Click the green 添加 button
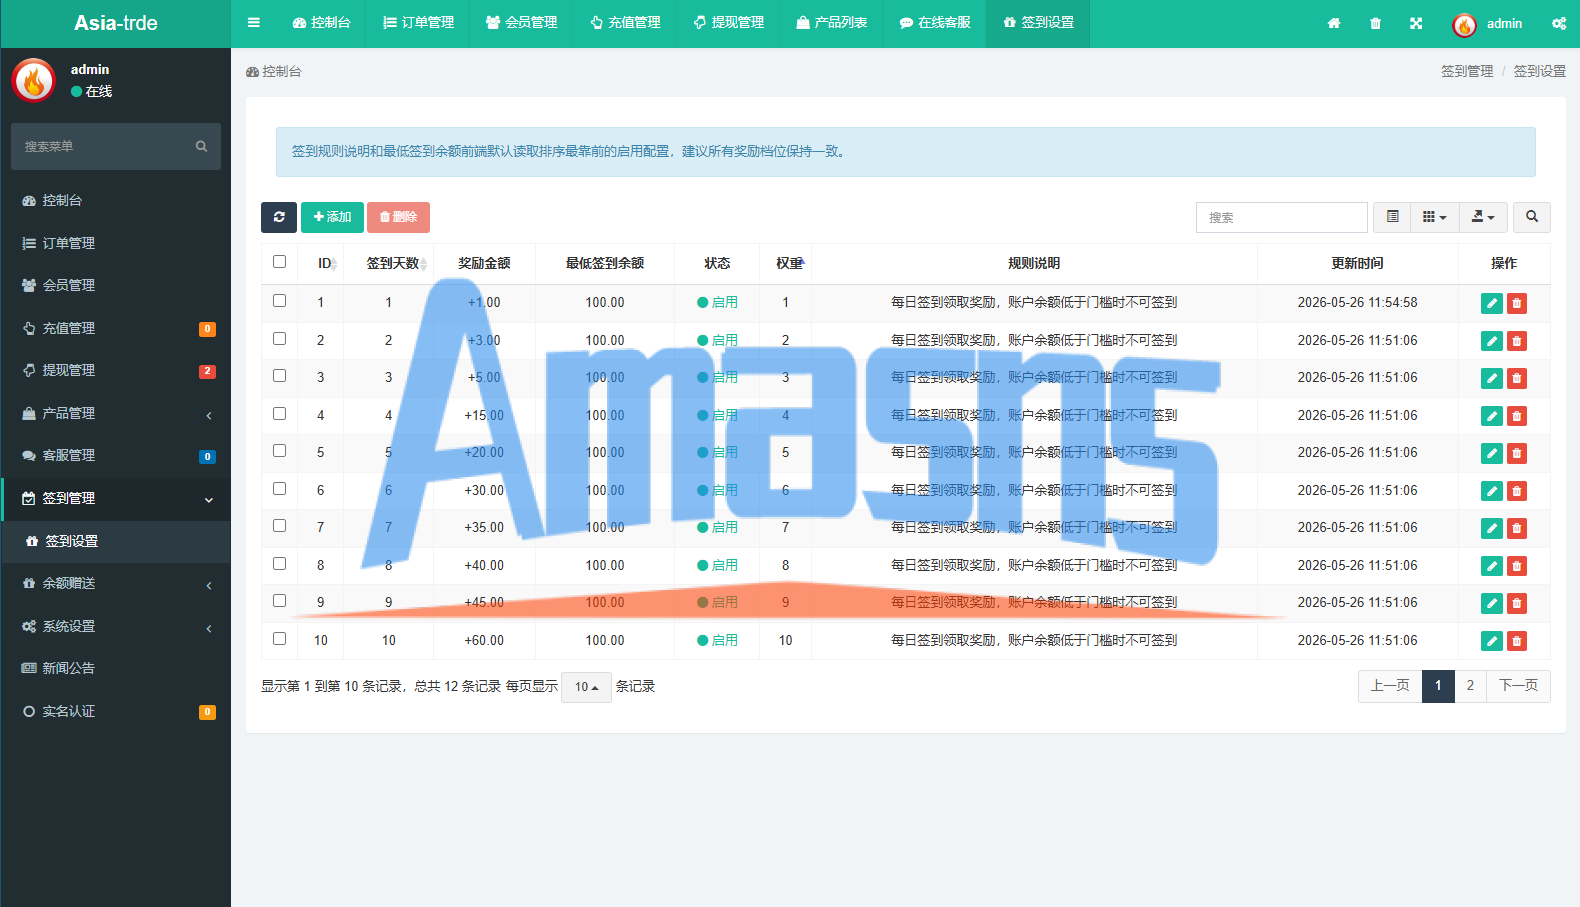The width and height of the screenshot is (1580, 907). tap(332, 217)
